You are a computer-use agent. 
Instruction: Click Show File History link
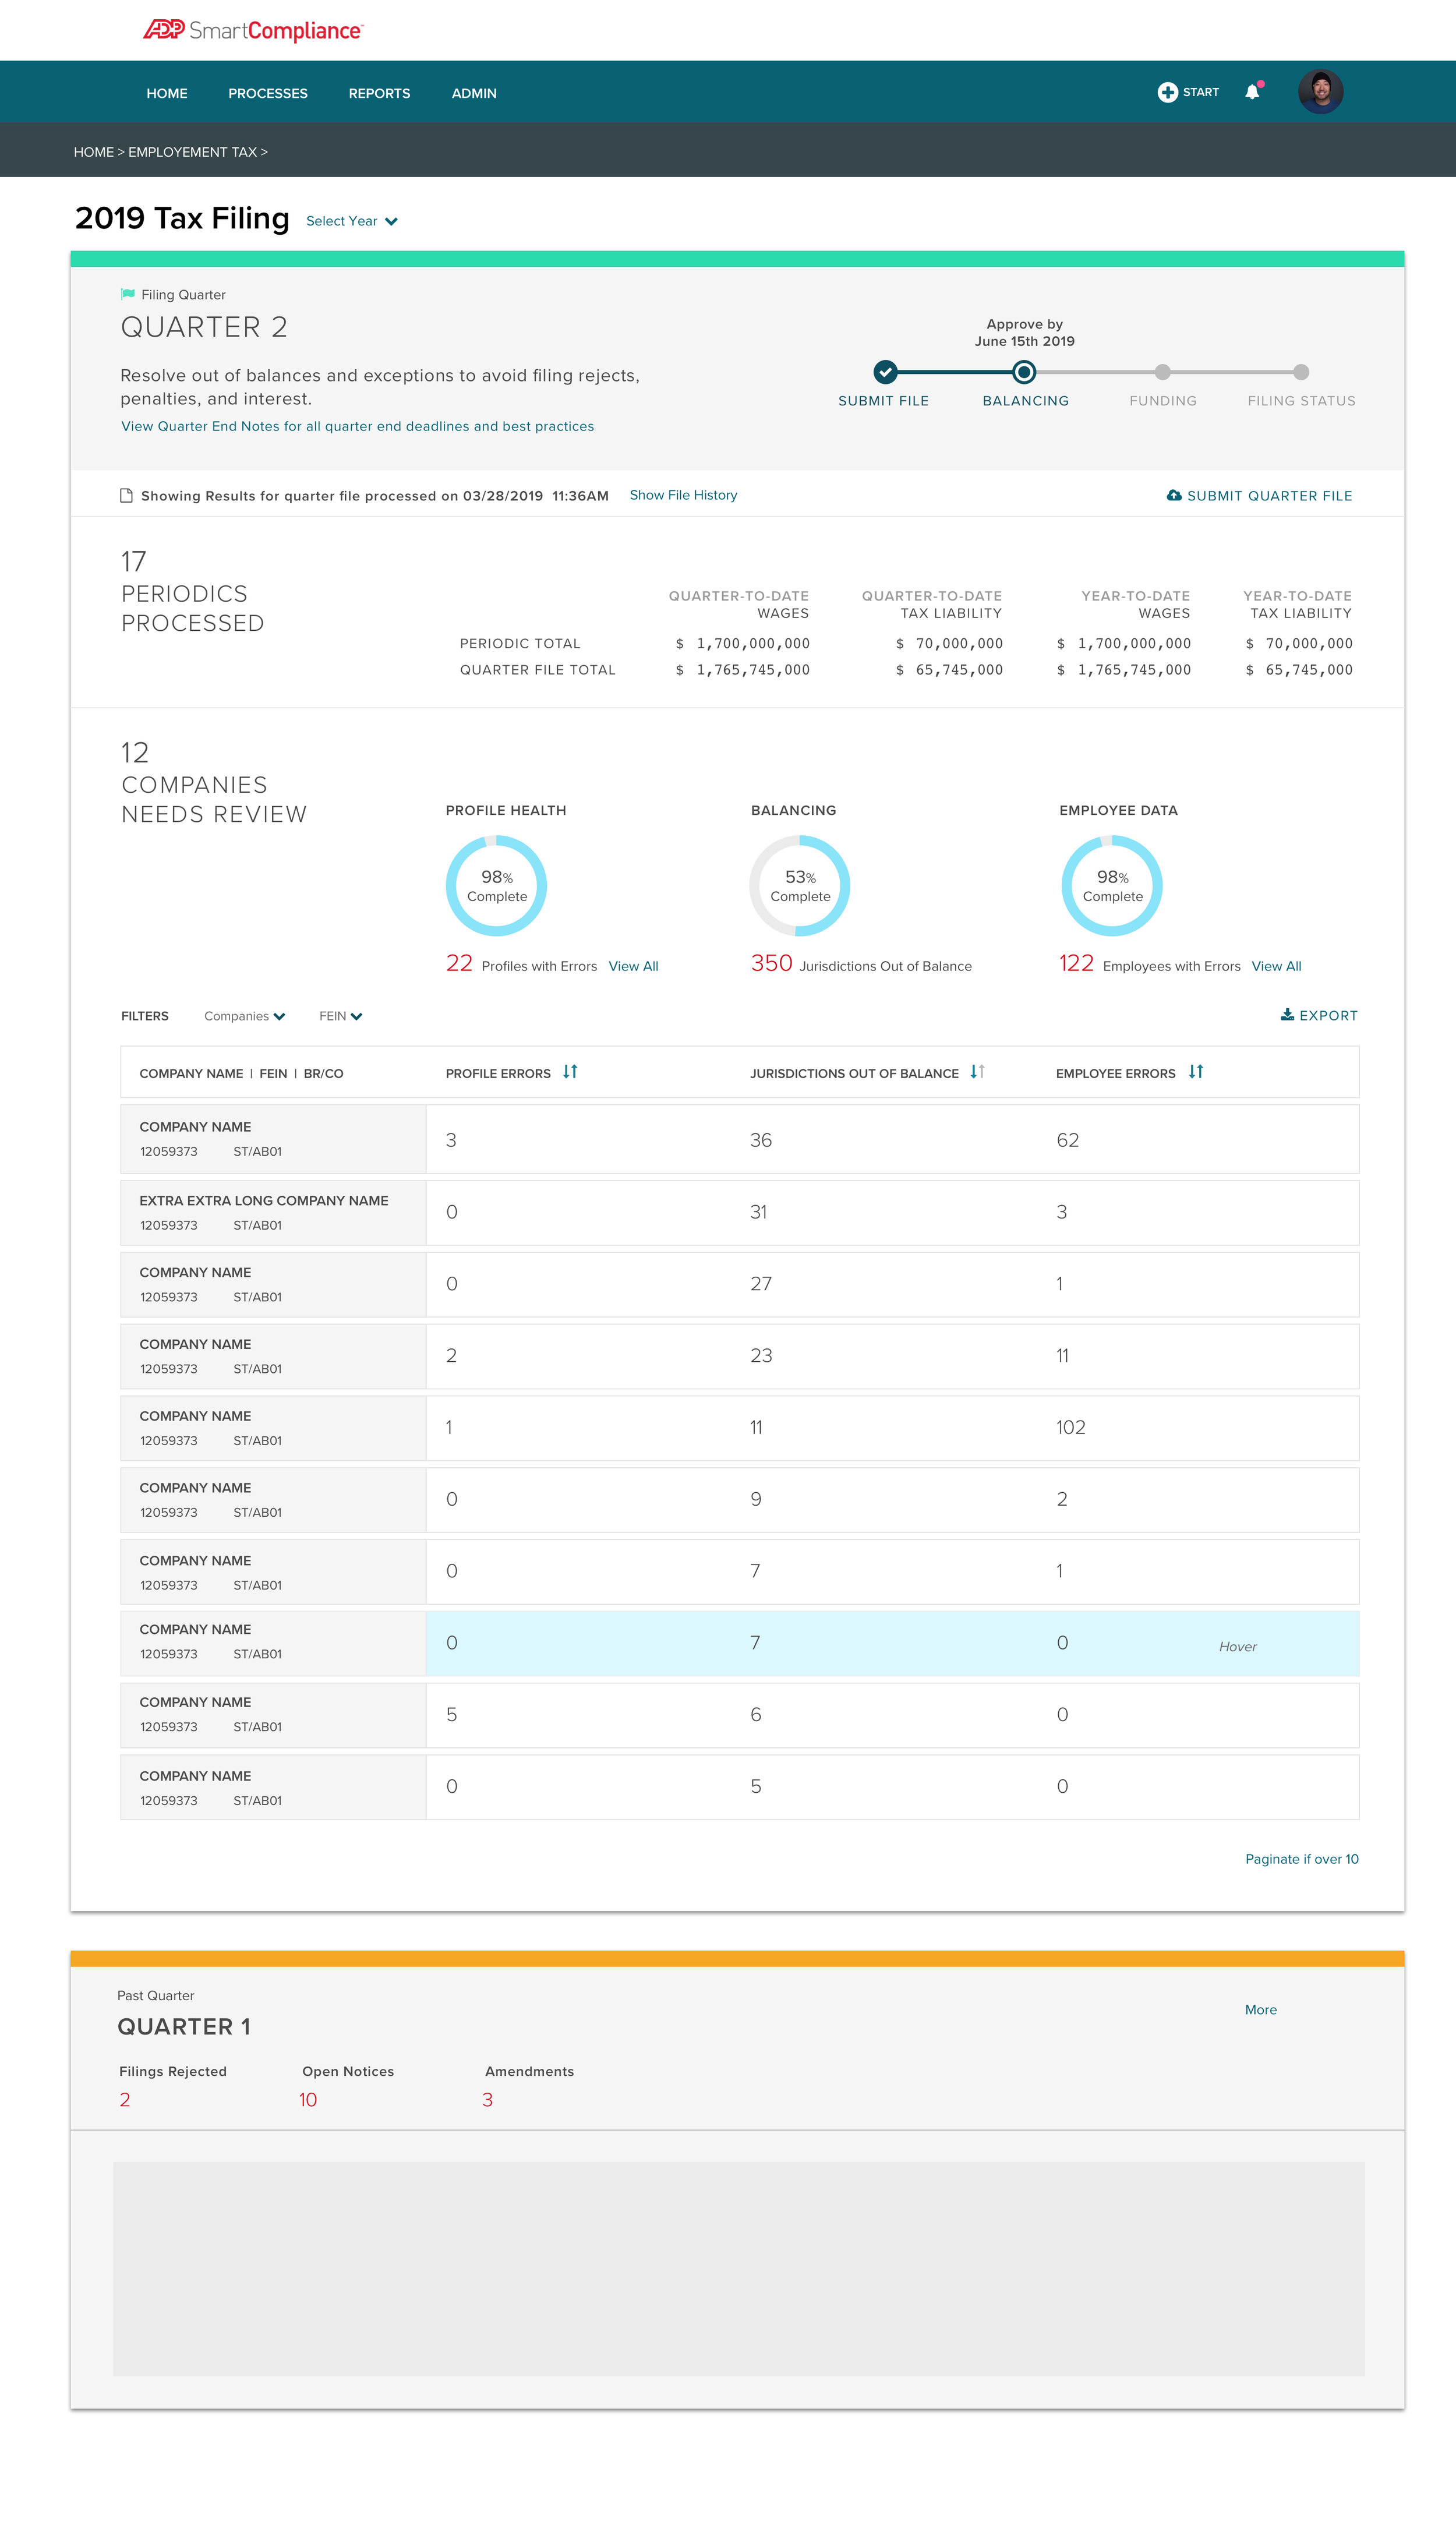point(683,495)
